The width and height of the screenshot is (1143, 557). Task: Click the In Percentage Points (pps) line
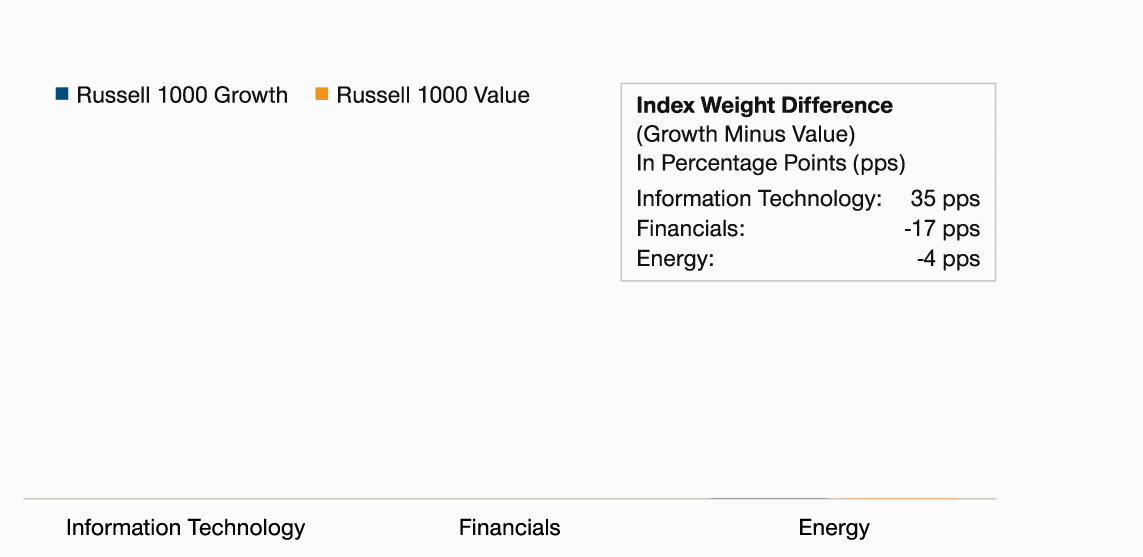[x=771, y=163]
